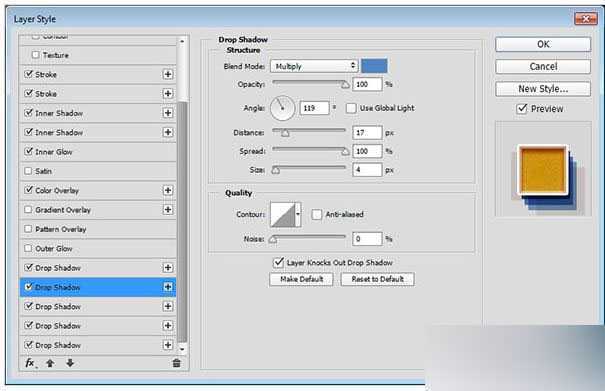Select the Pattern Overlay effect label

coord(61,229)
